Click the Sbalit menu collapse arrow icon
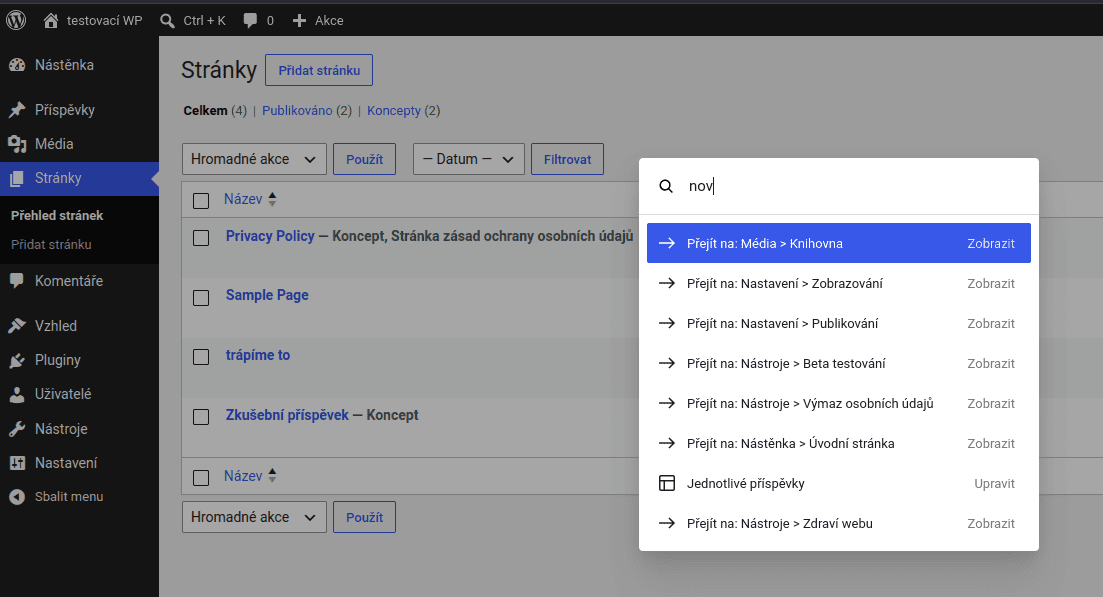 coord(17,496)
